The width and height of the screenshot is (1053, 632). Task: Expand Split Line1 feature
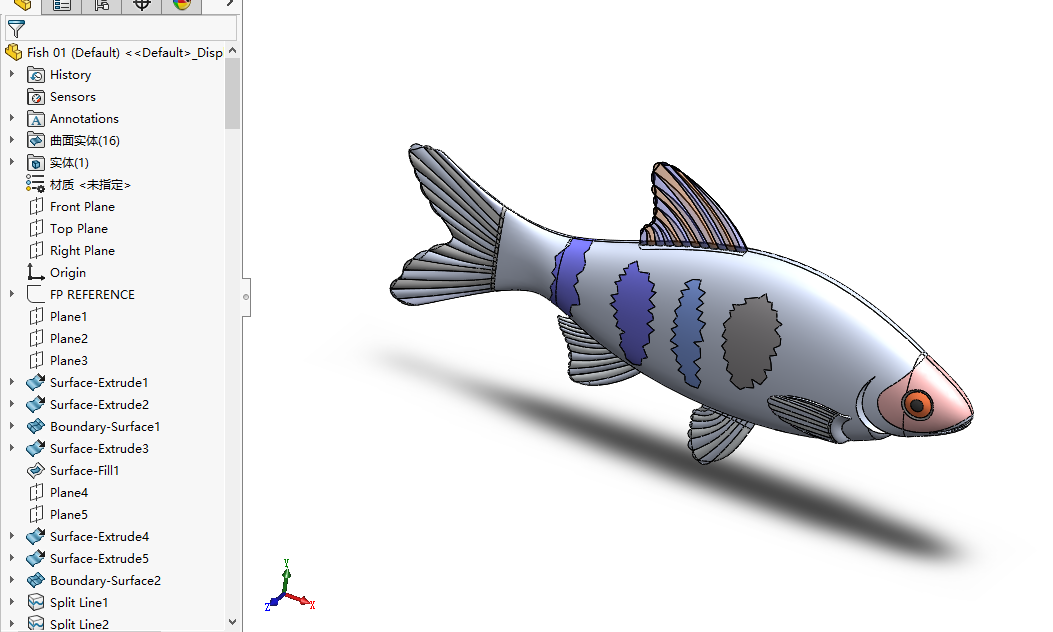[x=11, y=602]
